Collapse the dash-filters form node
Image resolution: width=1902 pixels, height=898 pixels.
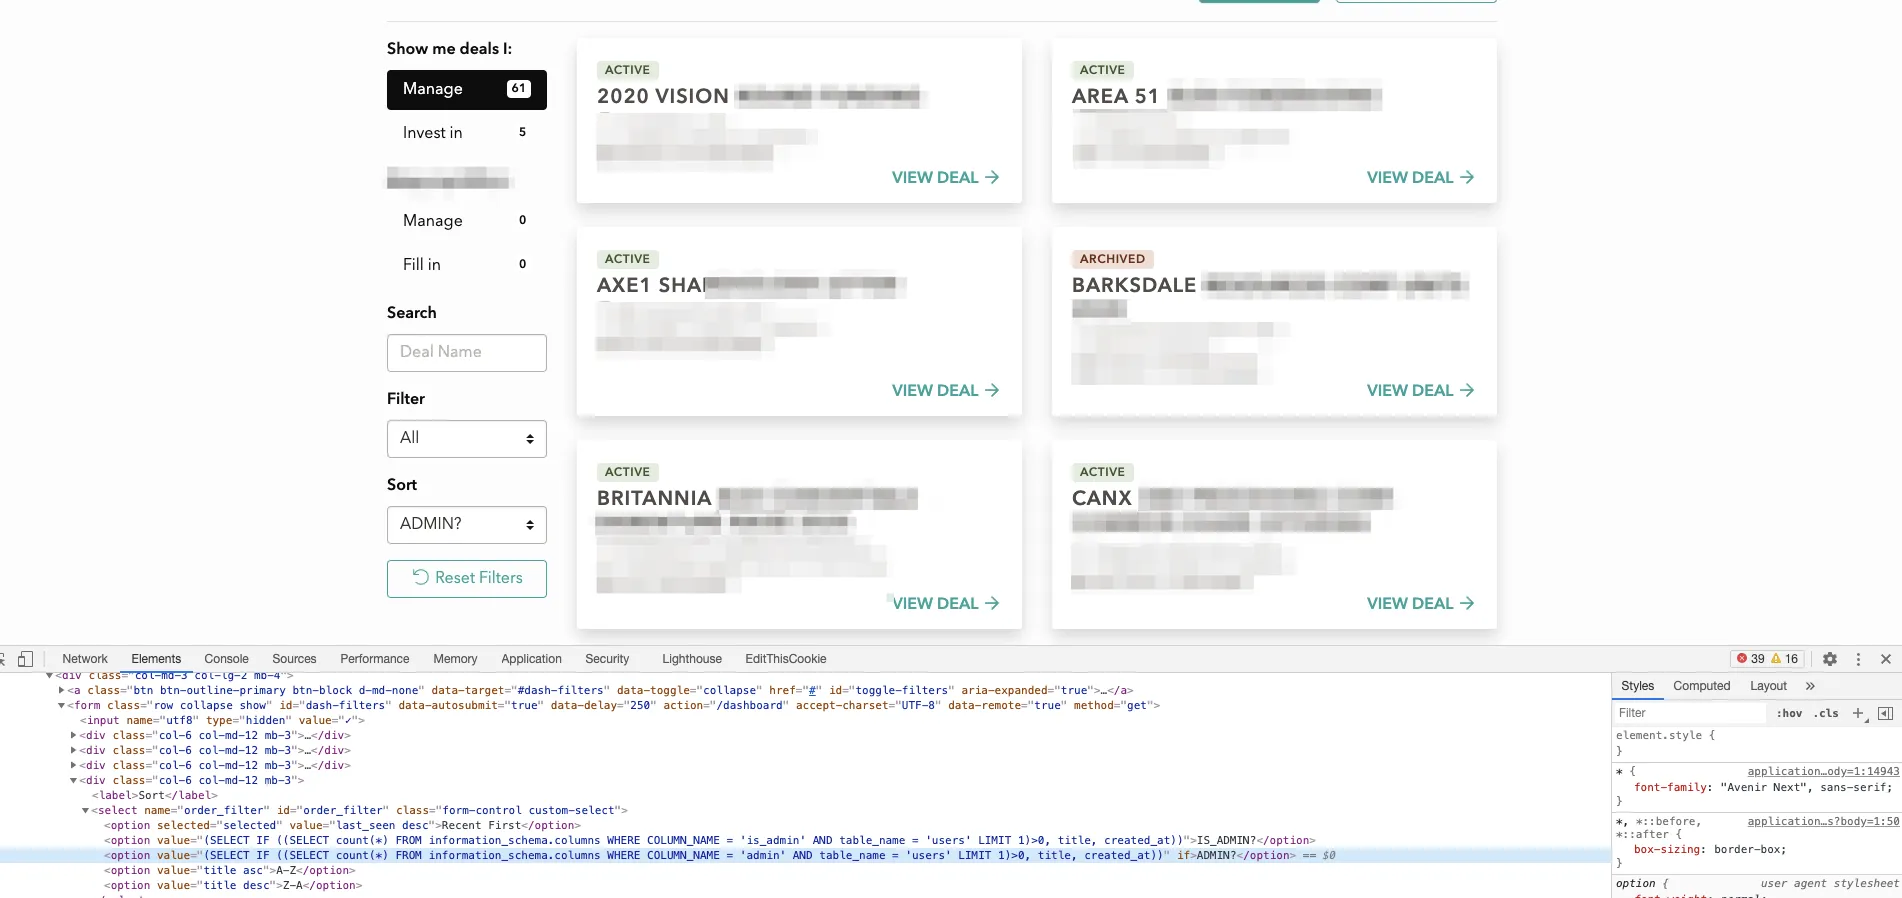(62, 705)
